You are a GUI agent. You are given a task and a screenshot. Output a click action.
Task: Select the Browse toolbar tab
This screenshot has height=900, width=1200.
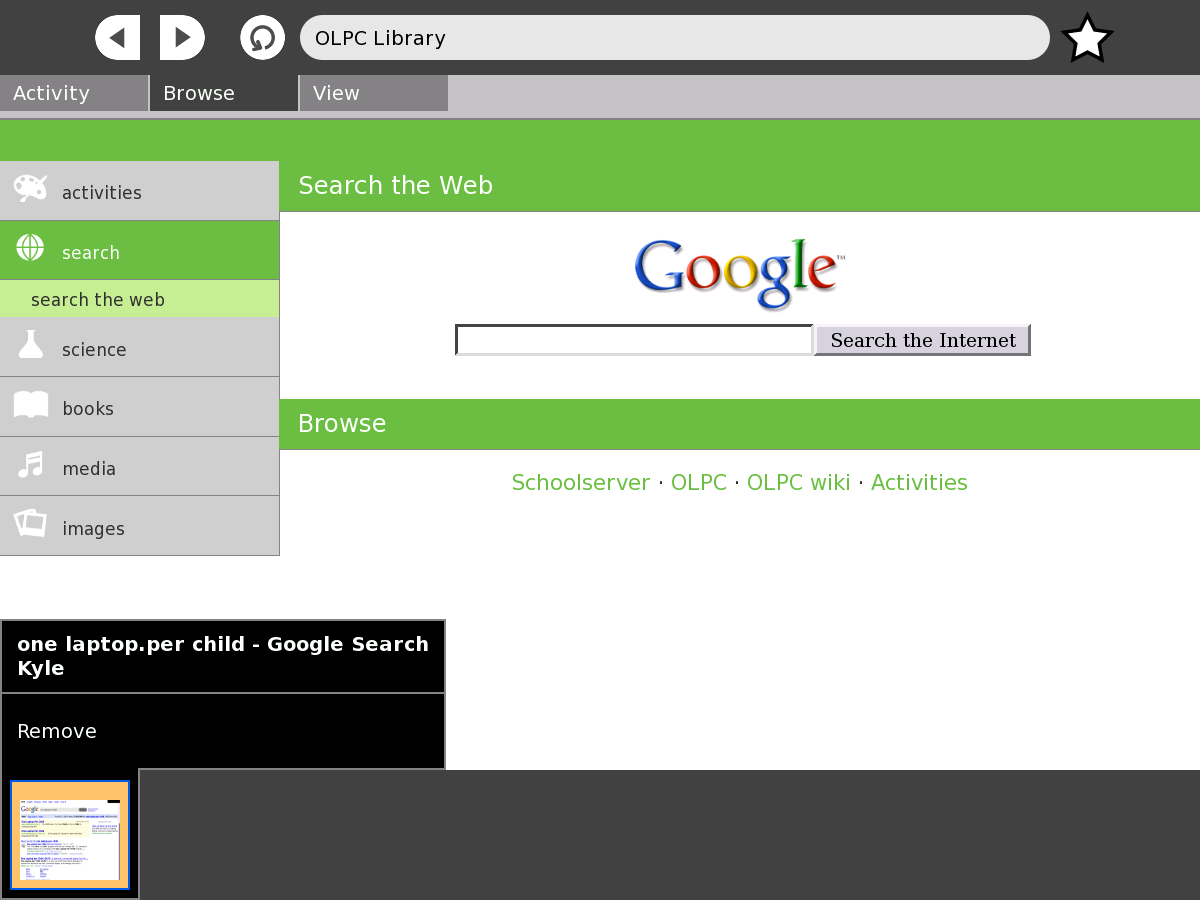pos(224,93)
